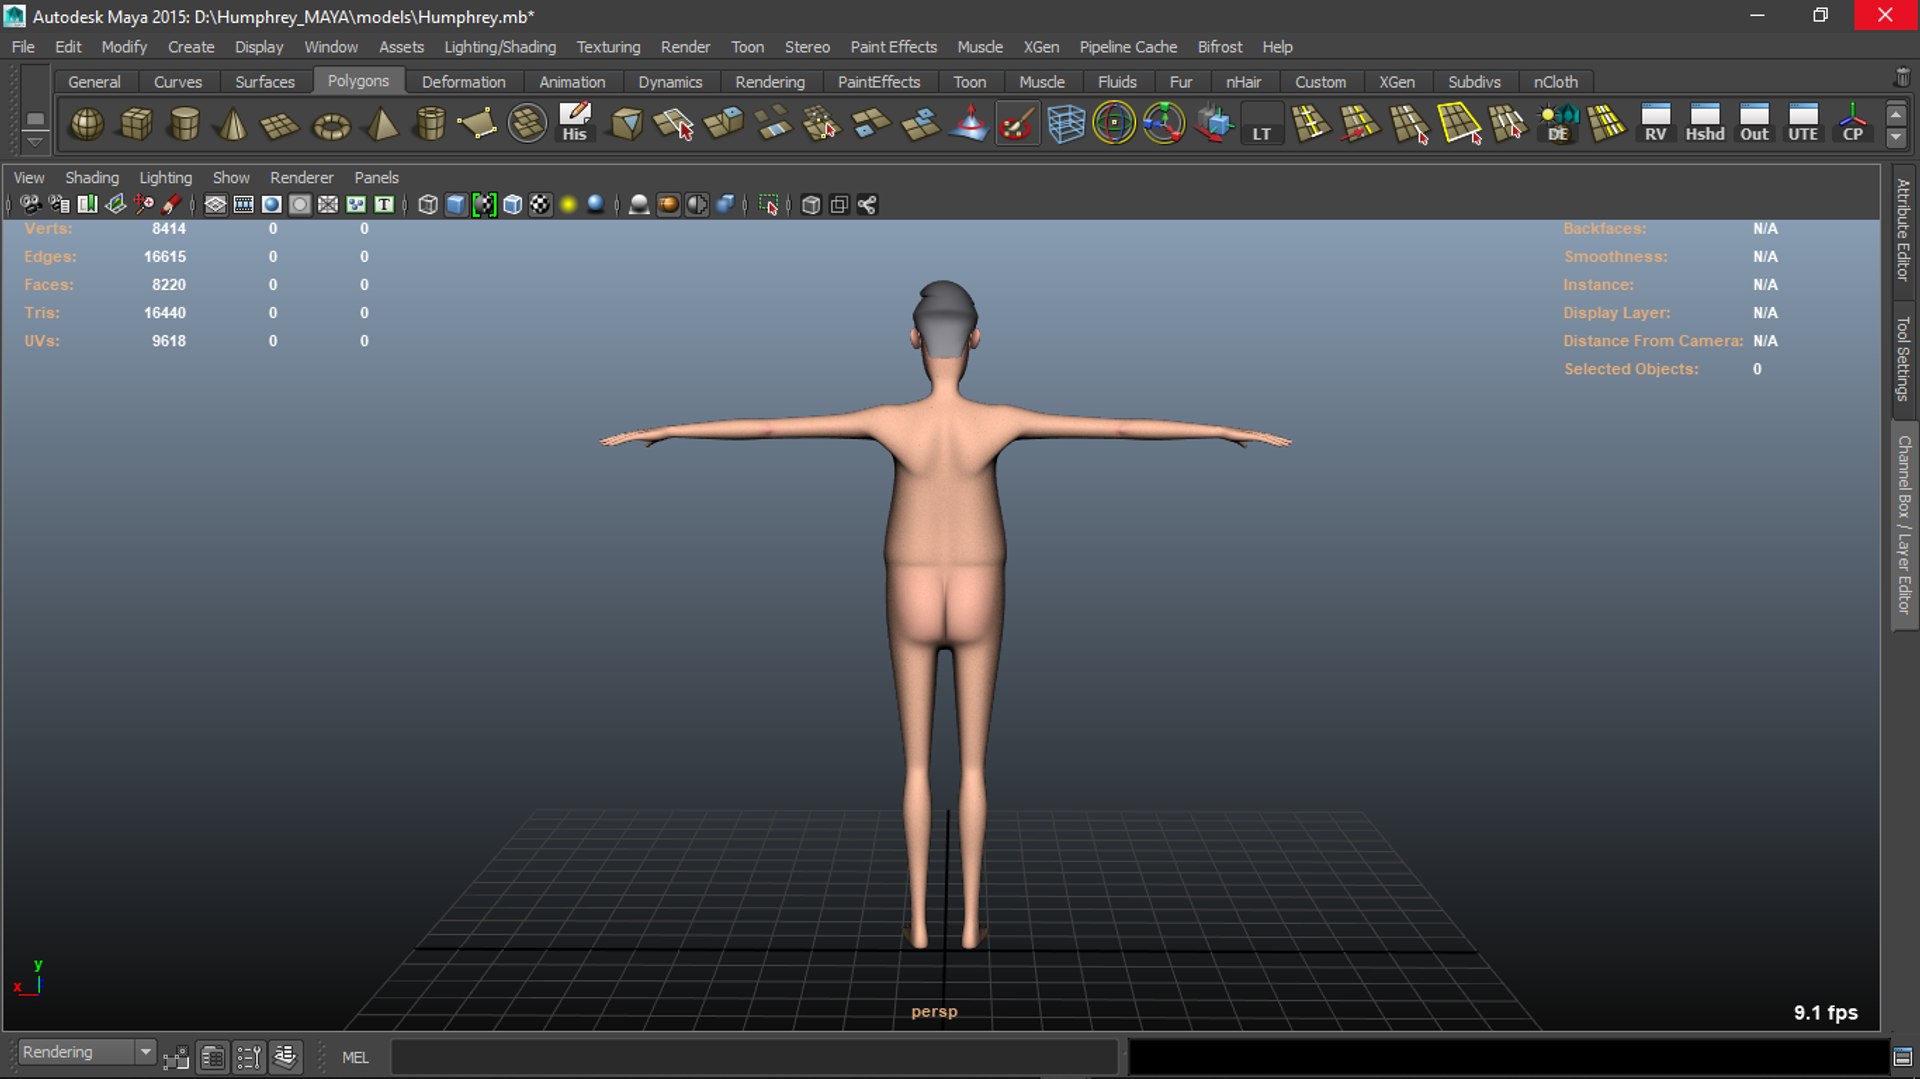Open the Out outliner shelf button
The width and height of the screenshot is (1920, 1079).
click(x=1754, y=124)
